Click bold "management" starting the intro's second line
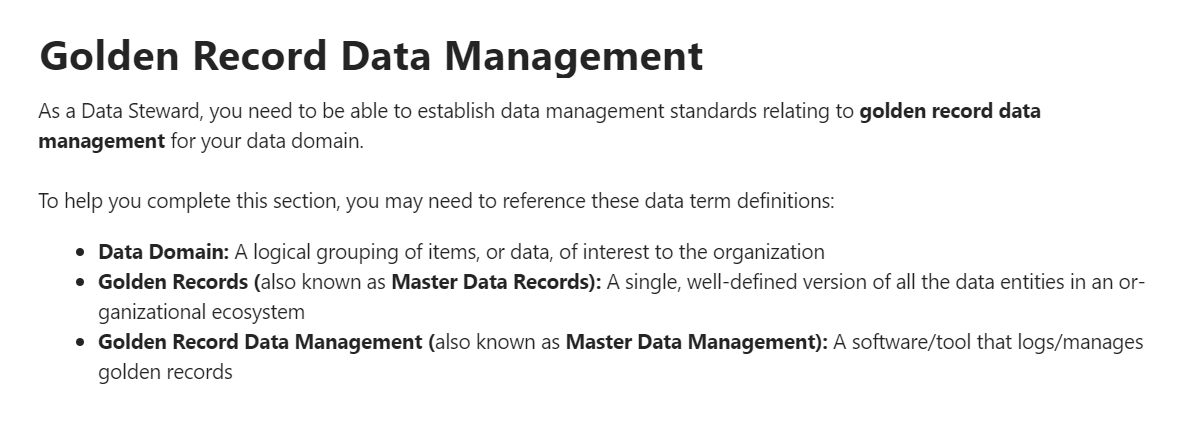 point(101,140)
